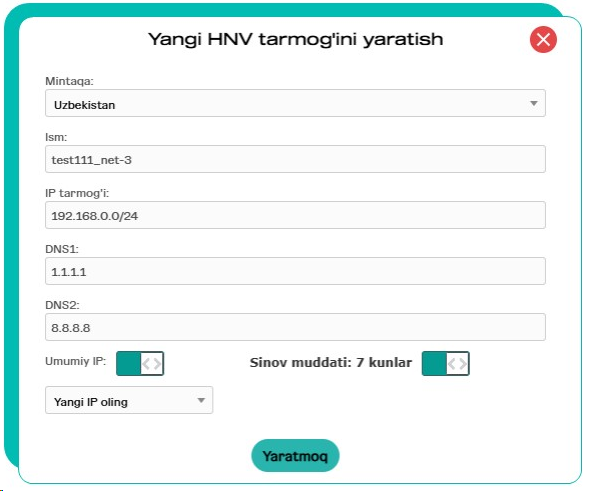Click the Ism label text
This screenshot has width=589, height=491.
pos(56,137)
